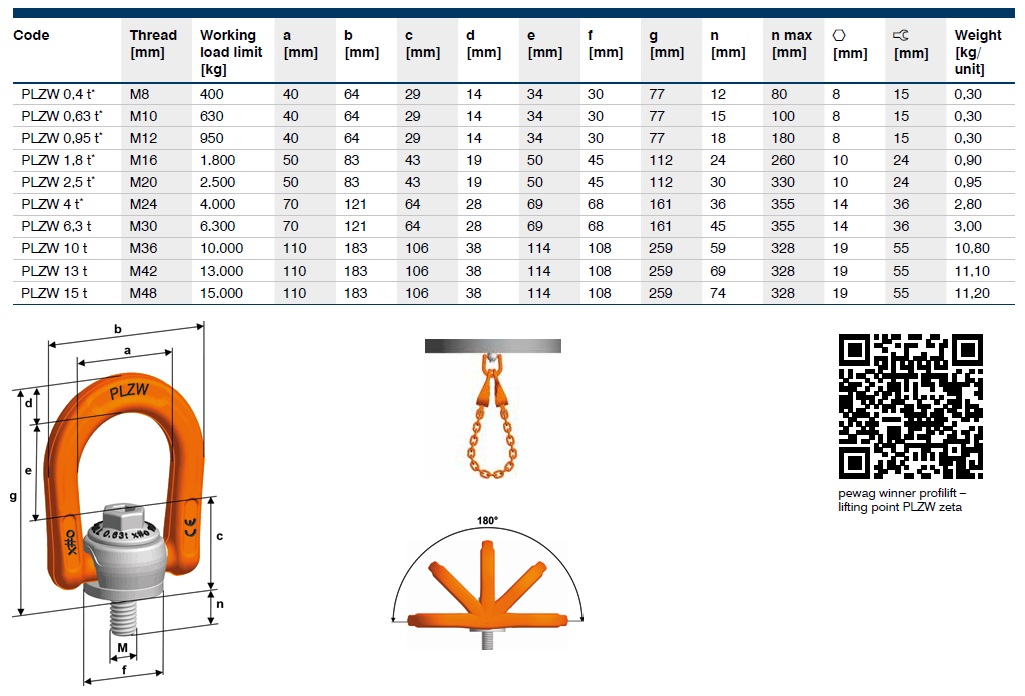Click the n max value '260'
Viewport: 1025px width, 696px height.
point(783,160)
